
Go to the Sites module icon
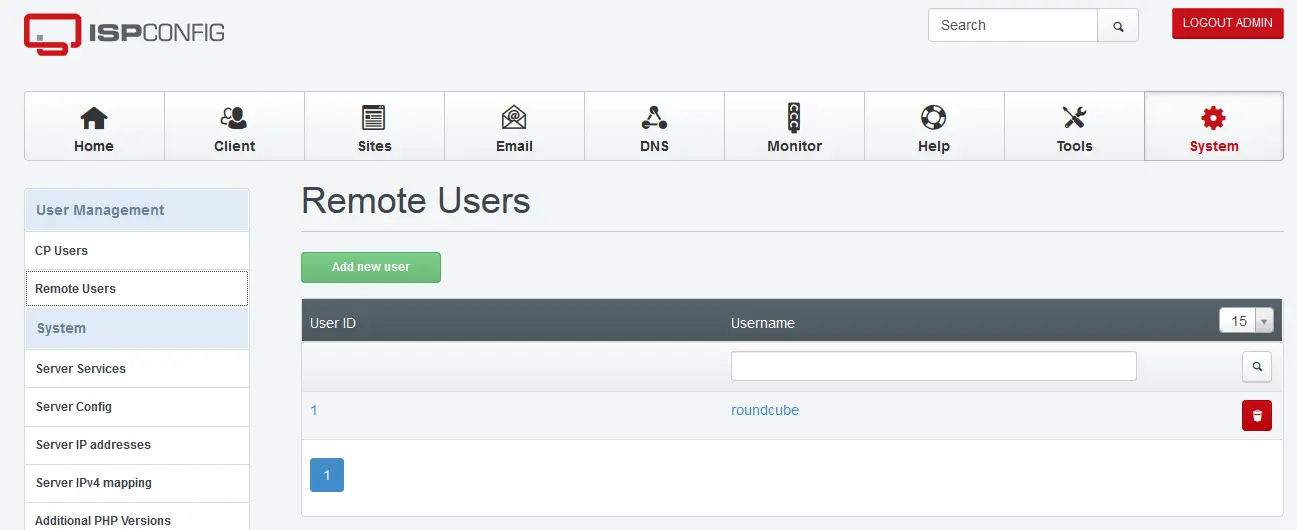click(x=374, y=118)
